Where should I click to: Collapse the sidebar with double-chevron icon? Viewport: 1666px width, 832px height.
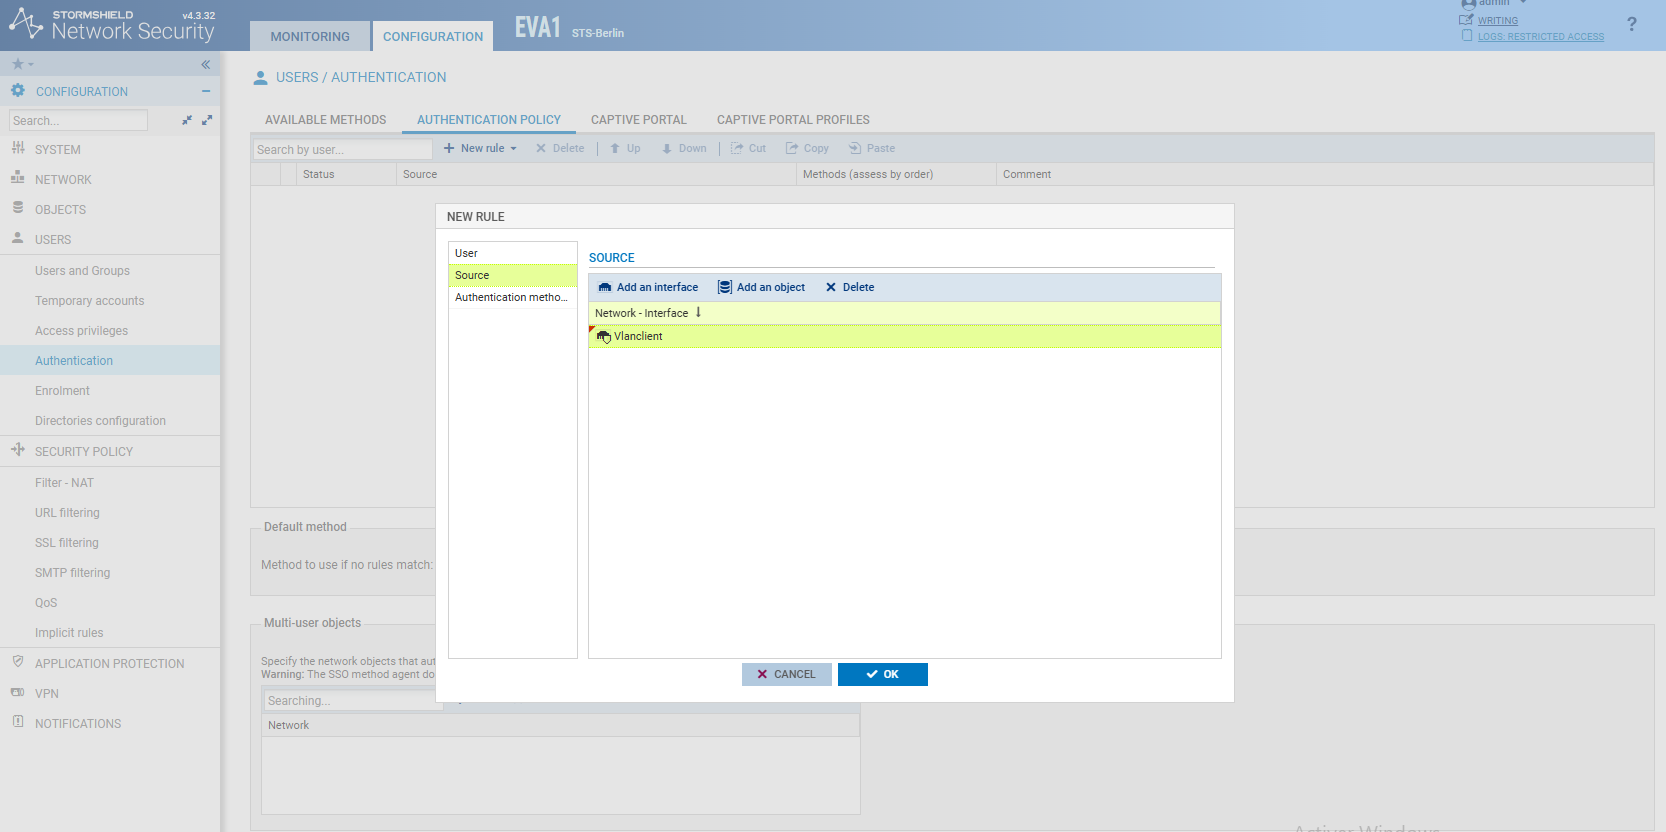point(205,65)
